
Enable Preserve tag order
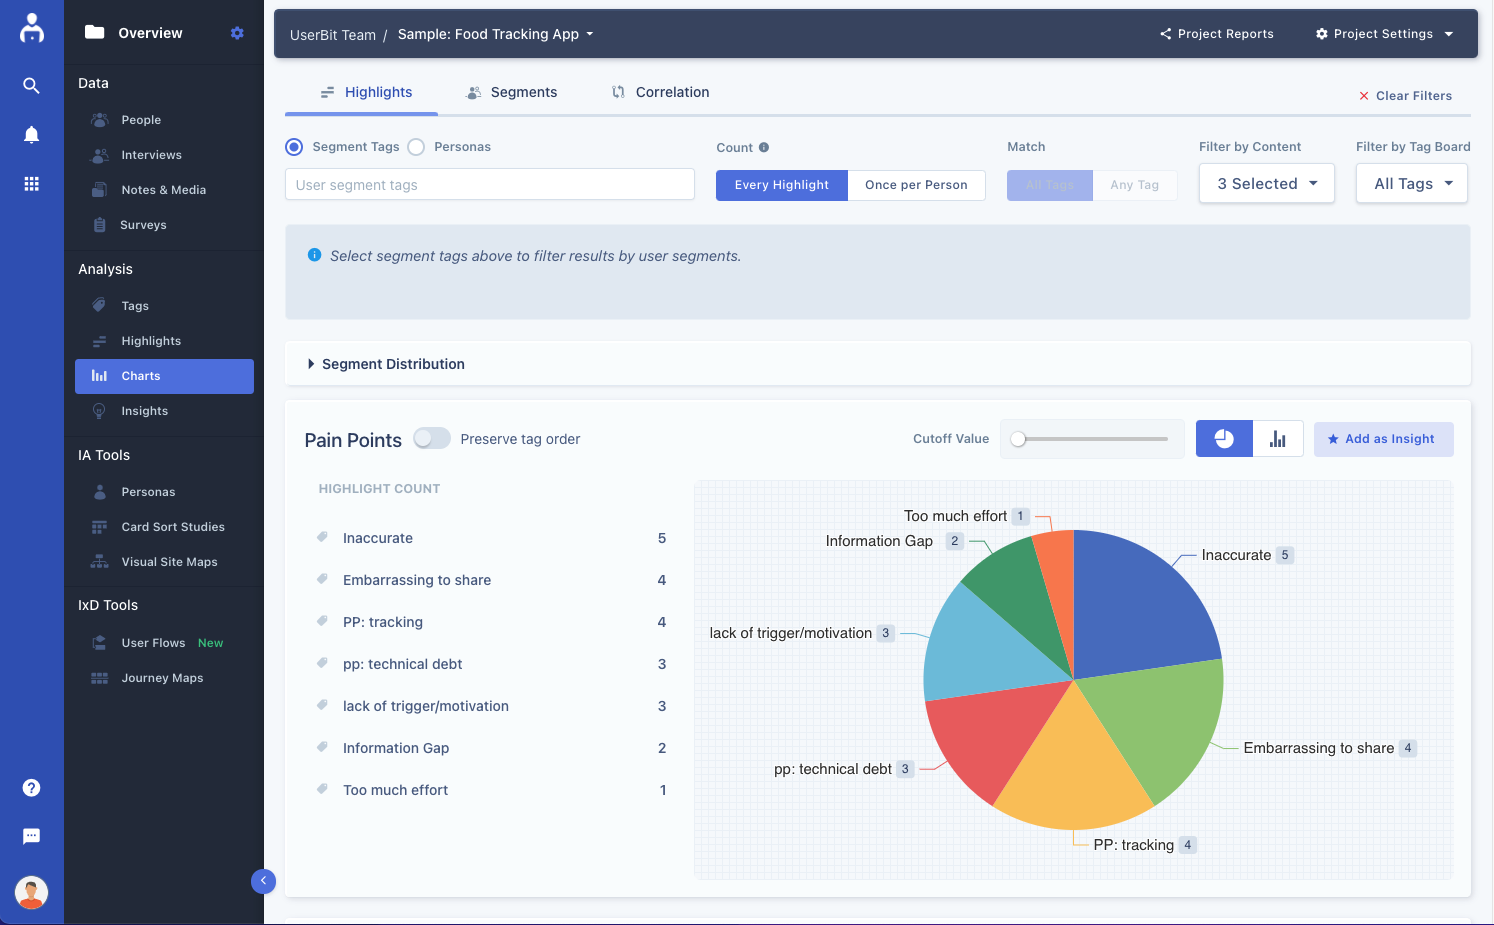431,438
